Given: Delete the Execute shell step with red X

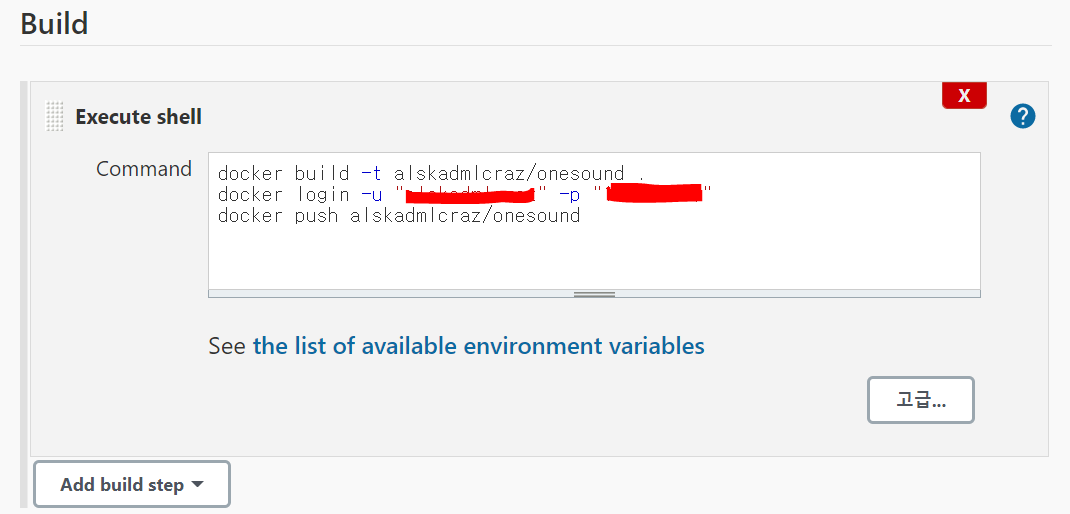Looking at the screenshot, I should (x=964, y=96).
